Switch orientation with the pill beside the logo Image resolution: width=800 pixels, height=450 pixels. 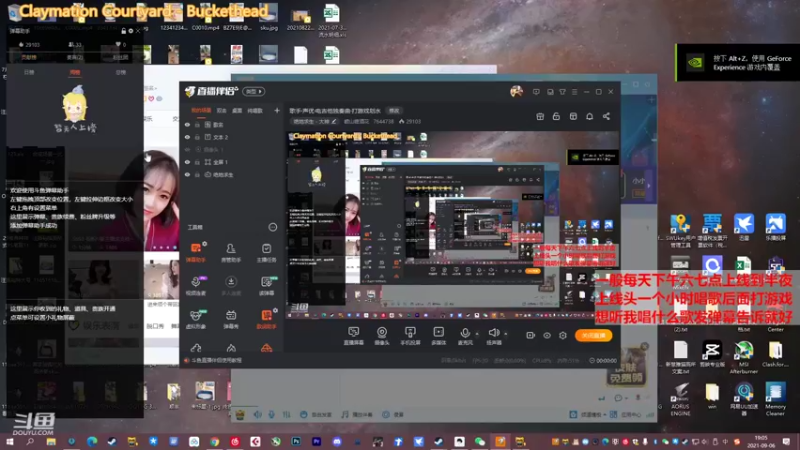coord(254,91)
